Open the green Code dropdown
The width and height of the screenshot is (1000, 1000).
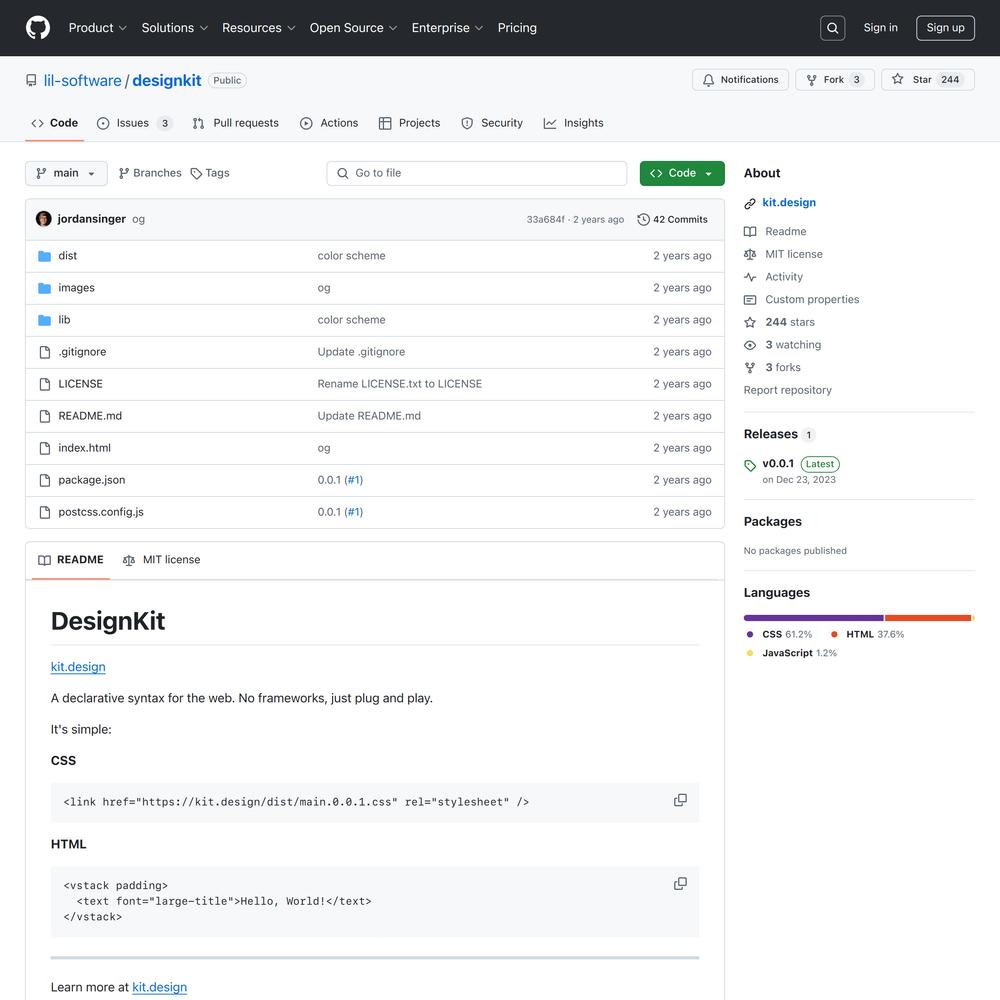tap(682, 173)
